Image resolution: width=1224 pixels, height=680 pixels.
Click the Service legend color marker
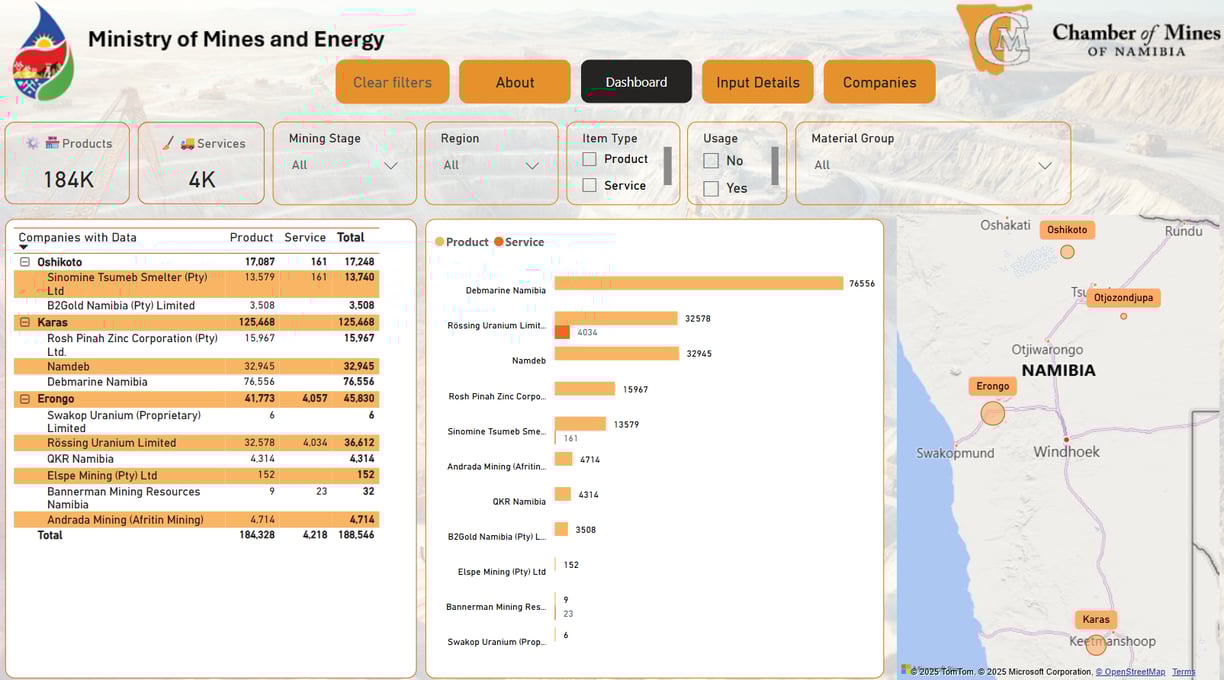(499, 242)
